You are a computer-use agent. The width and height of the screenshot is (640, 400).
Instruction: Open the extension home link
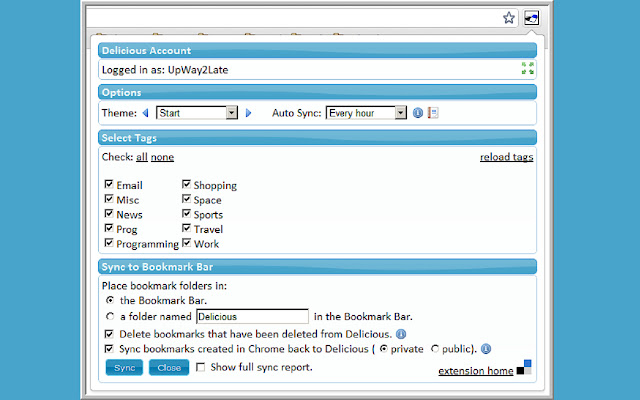pyautogui.click(x=476, y=371)
